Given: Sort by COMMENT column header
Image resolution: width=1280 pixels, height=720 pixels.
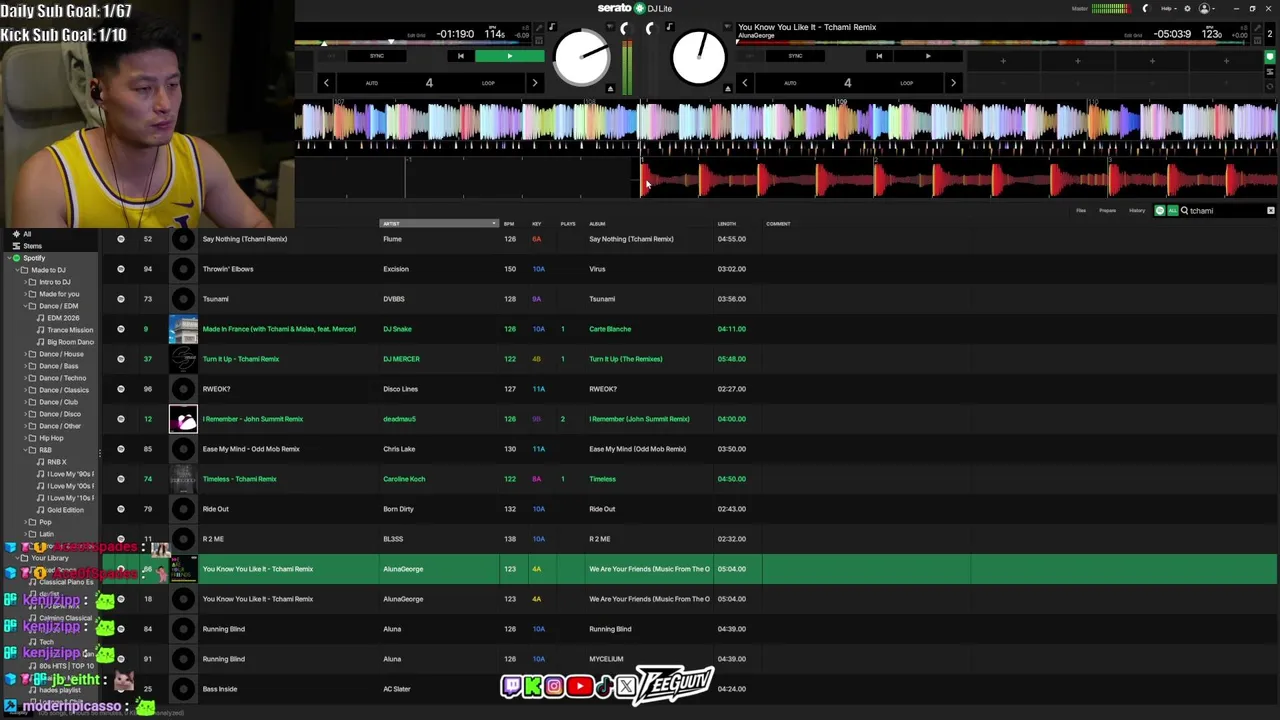Looking at the screenshot, I should tap(778, 224).
